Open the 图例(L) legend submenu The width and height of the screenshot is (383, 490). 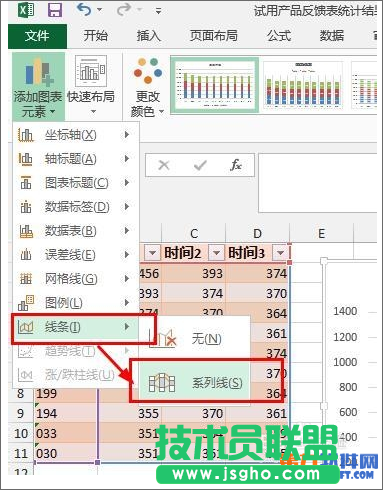(x=76, y=303)
